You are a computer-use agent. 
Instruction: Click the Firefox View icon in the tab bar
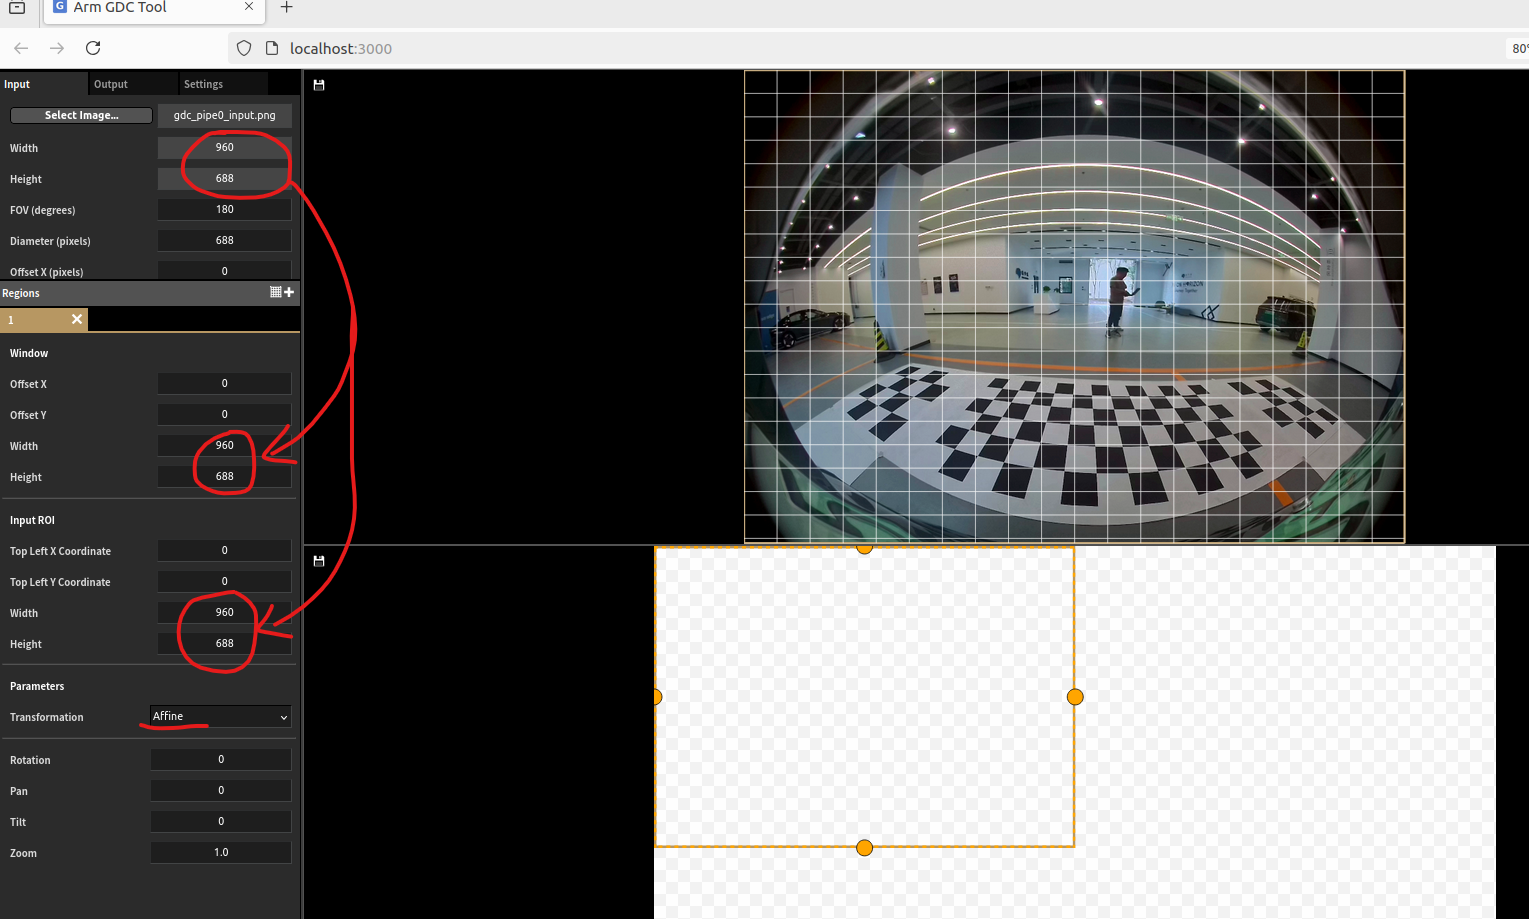tap(17, 8)
